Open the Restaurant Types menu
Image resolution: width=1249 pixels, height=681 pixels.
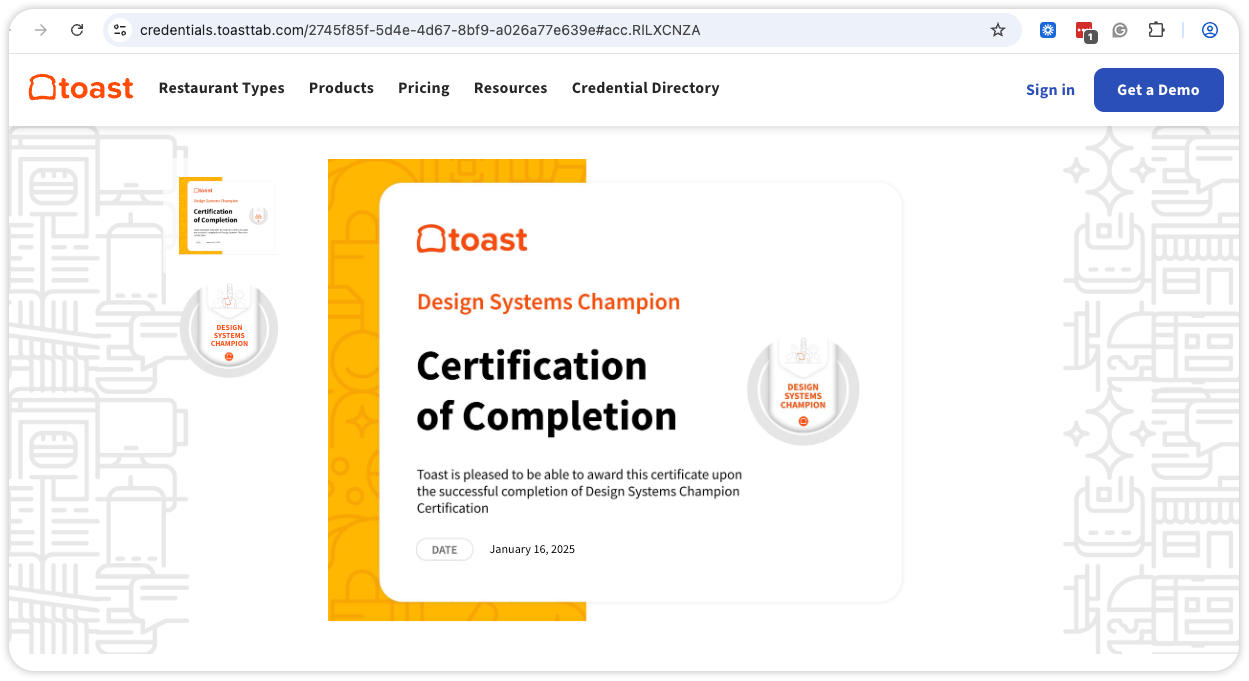pyautogui.click(x=222, y=88)
